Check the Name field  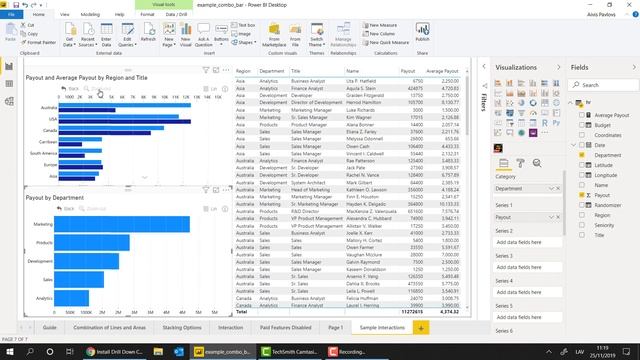tap(582, 185)
